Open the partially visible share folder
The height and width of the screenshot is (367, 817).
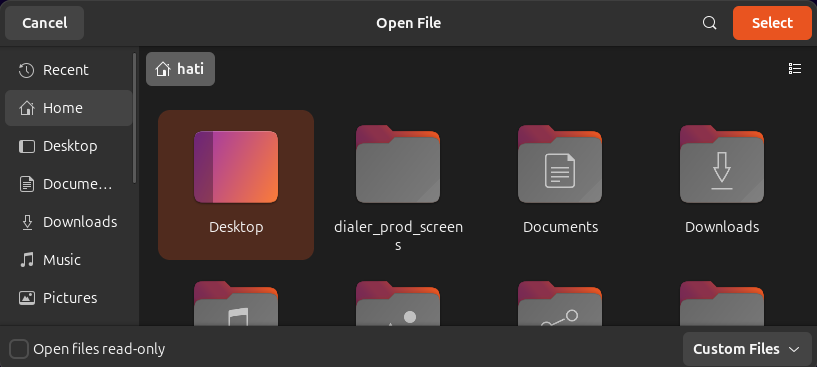point(560,303)
